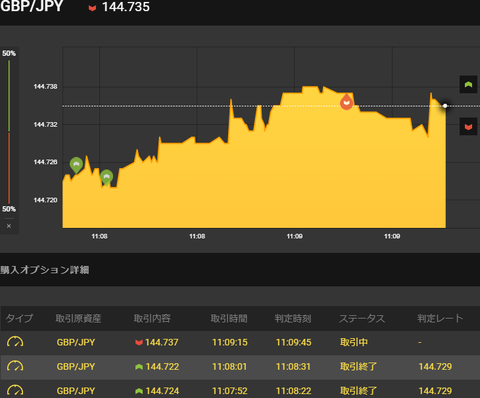Click trade time 11:09:15

pos(230,342)
